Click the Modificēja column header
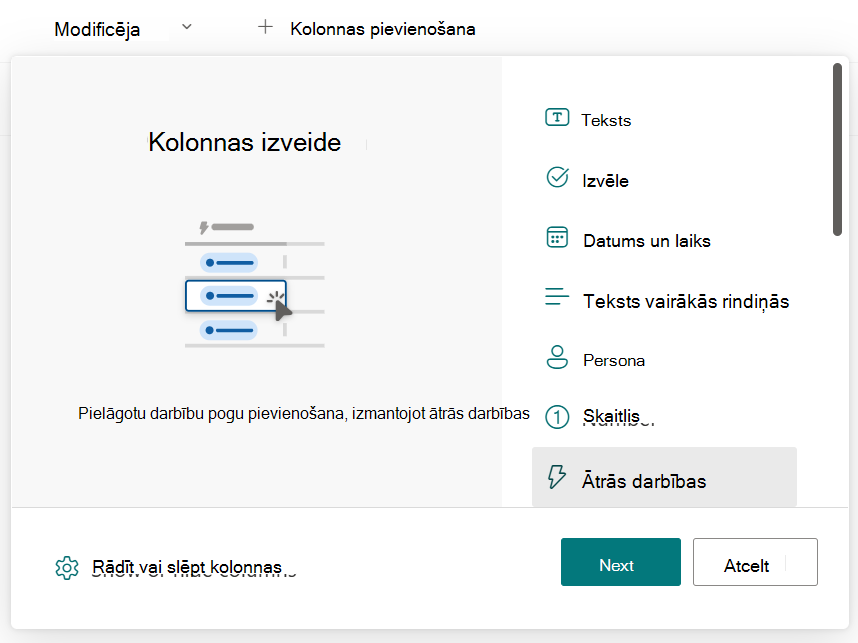858x643 pixels. tap(97, 29)
